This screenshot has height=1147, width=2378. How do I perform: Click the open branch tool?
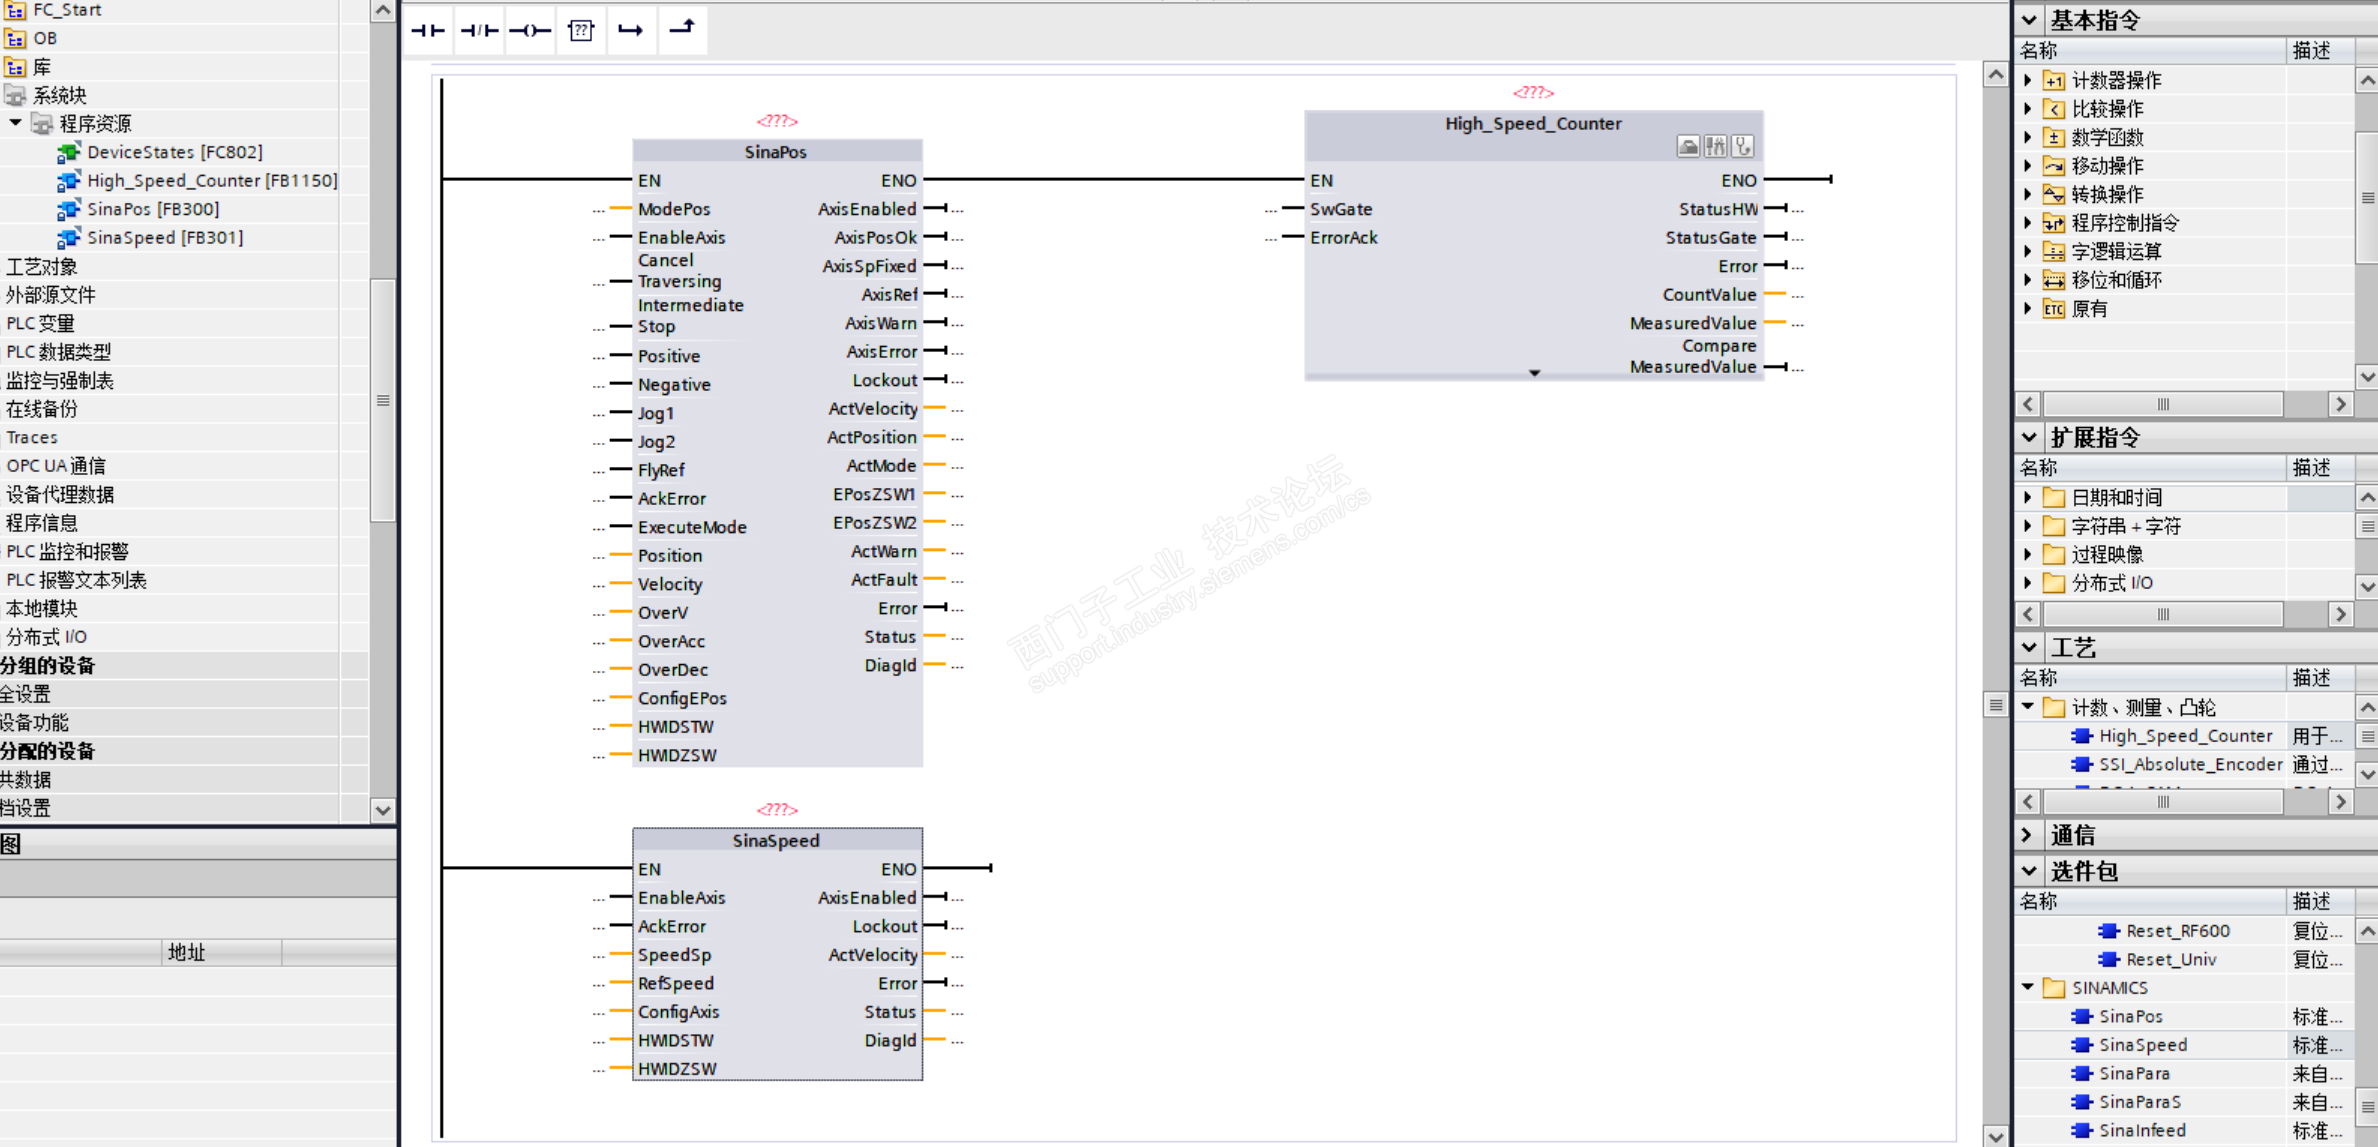coord(631,30)
